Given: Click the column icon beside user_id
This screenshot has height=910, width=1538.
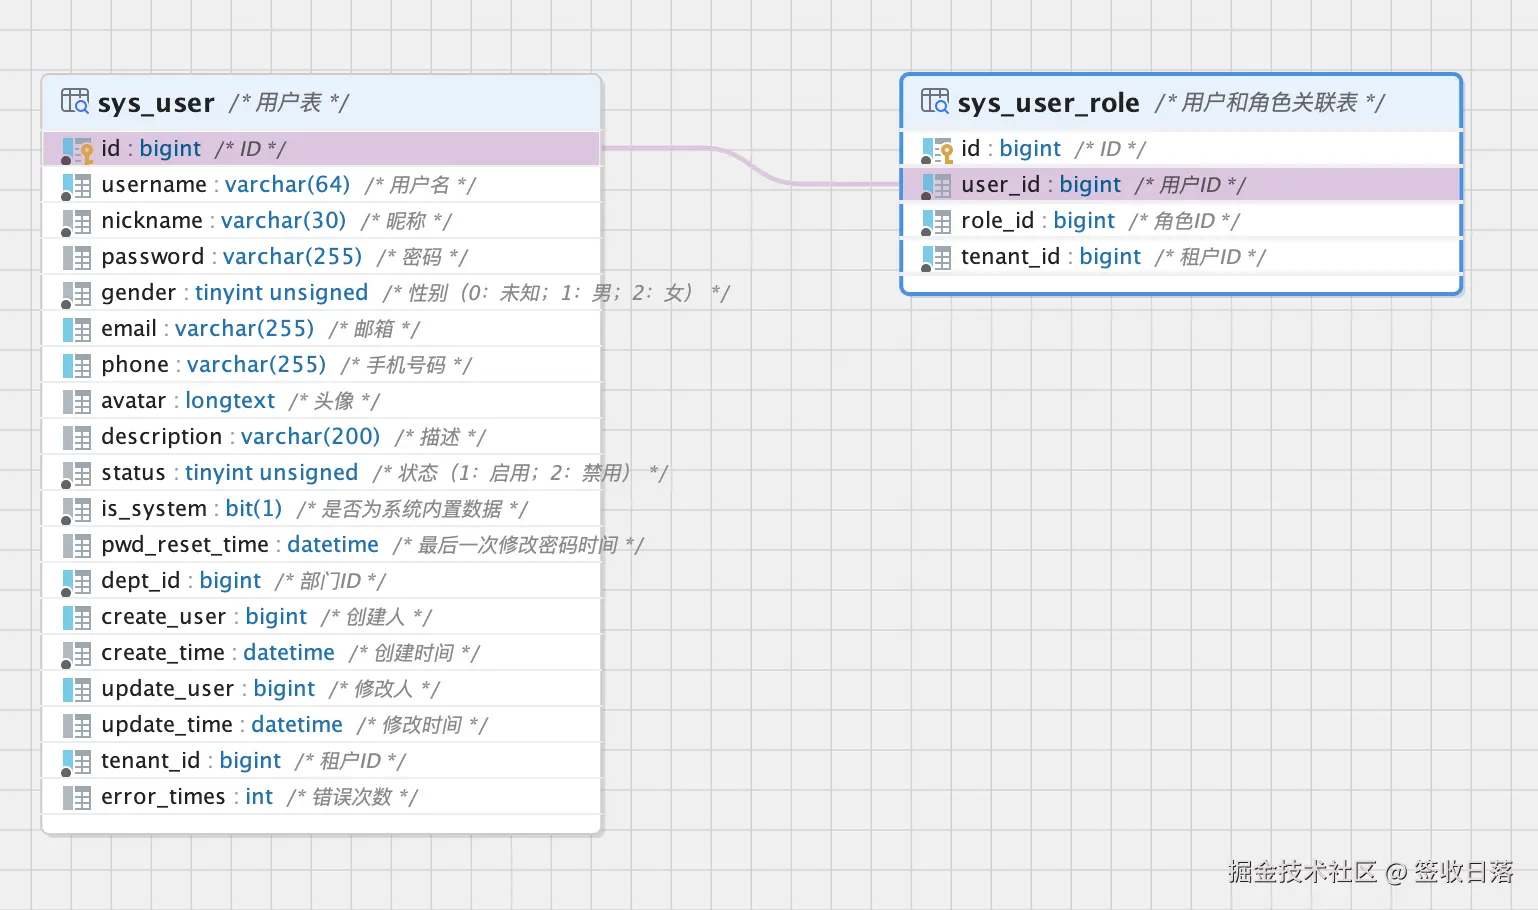Looking at the screenshot, I should pos(937,186).
